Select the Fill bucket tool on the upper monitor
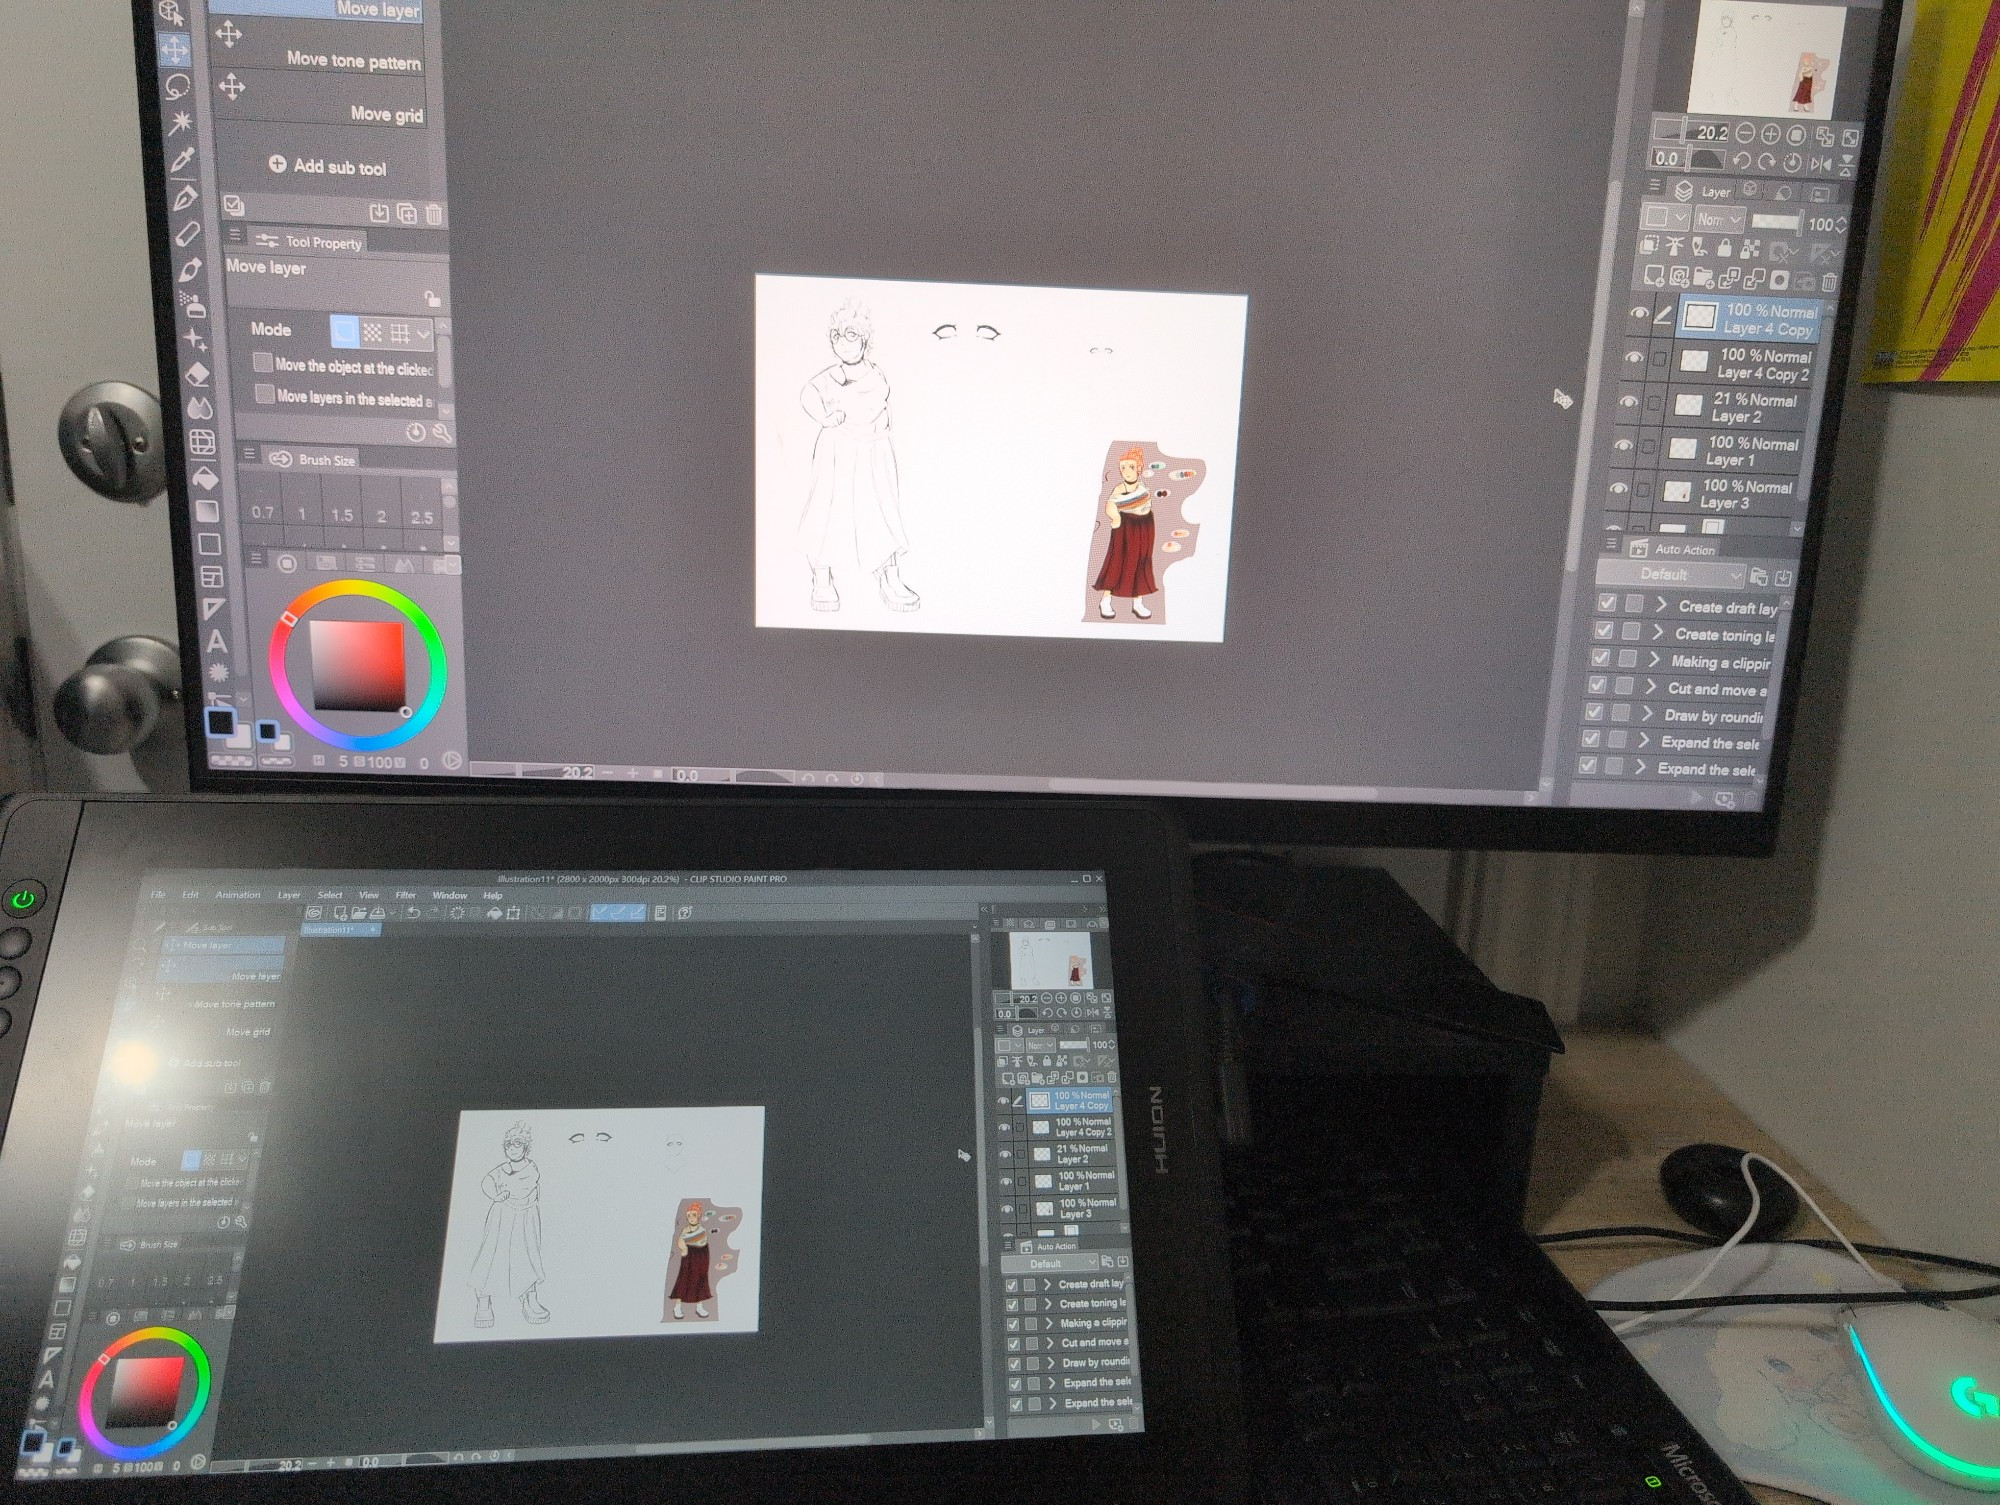The image size is (2000, 1505). pyautogui.click(x=204, y=478)
